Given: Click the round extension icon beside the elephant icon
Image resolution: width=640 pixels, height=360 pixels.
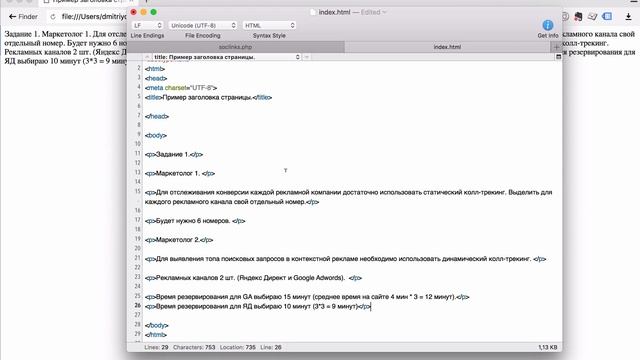Looking at the screenshot, I should pyautogui.click(x=565, y=16).
